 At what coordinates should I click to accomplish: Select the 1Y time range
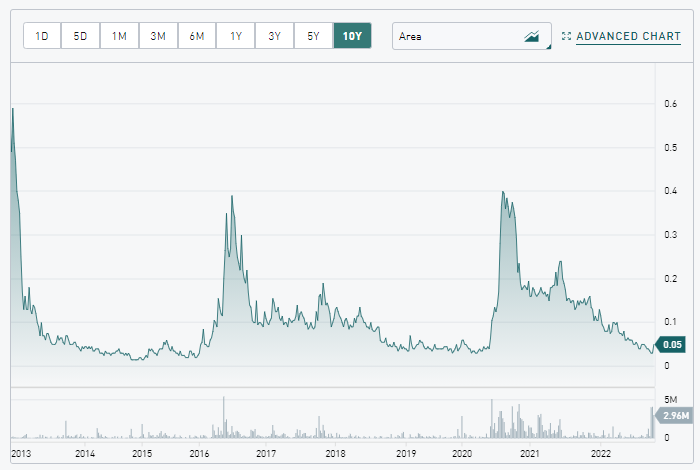click(x=236, y=36)
